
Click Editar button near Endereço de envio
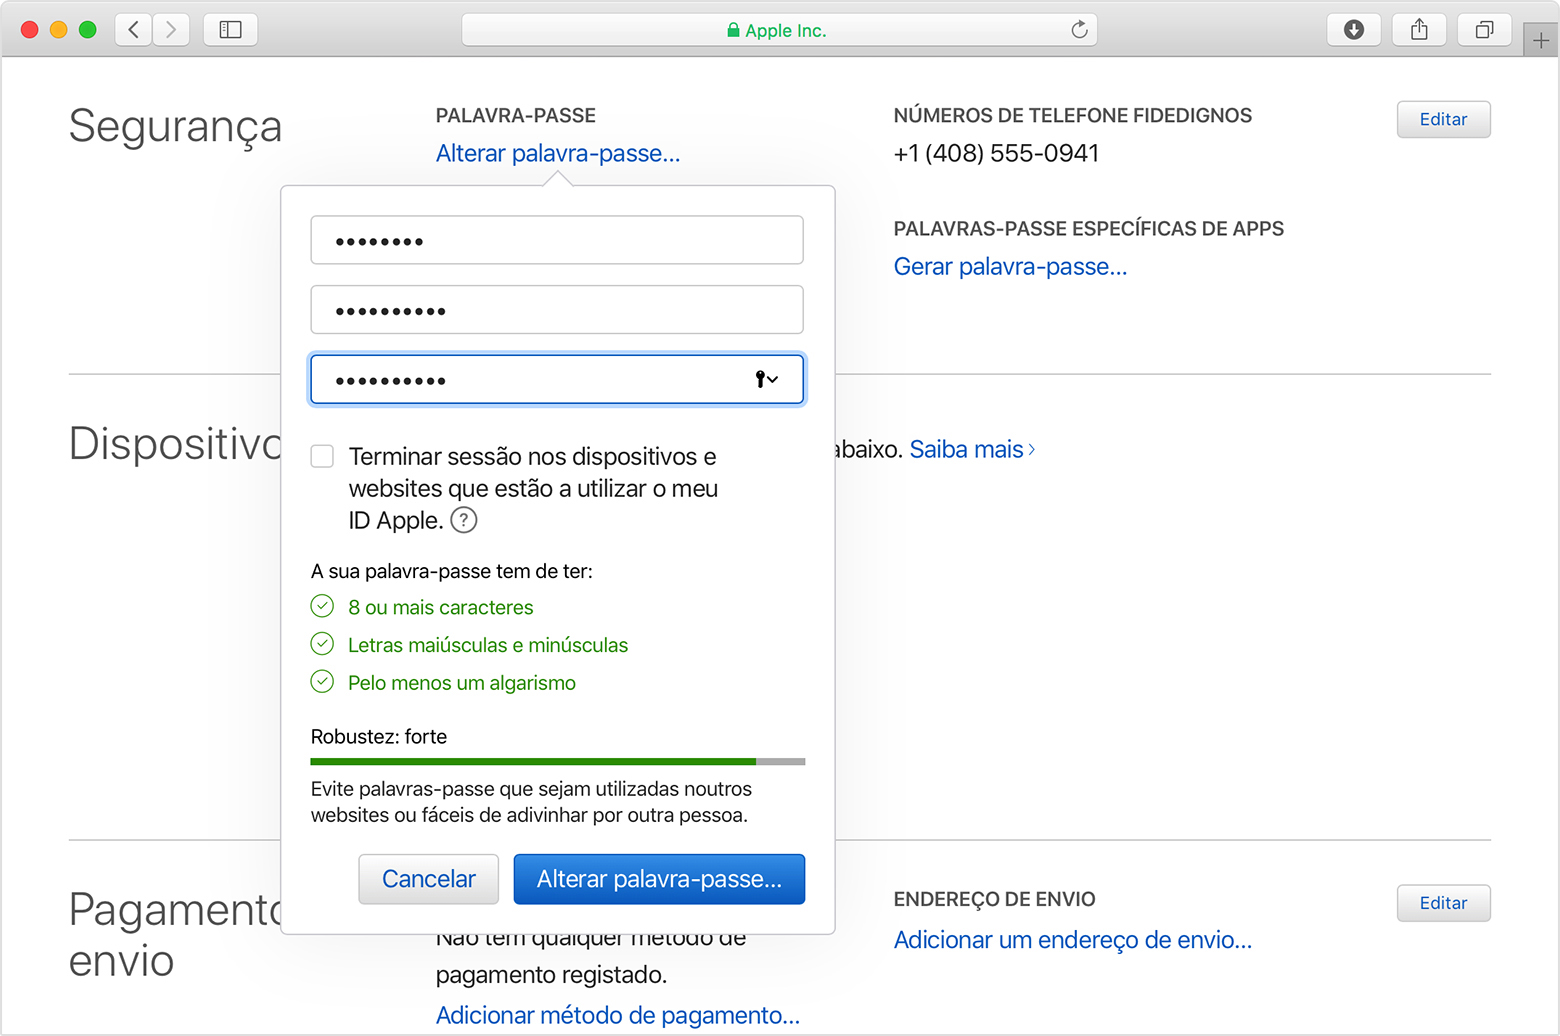[x=1443, y=903]
